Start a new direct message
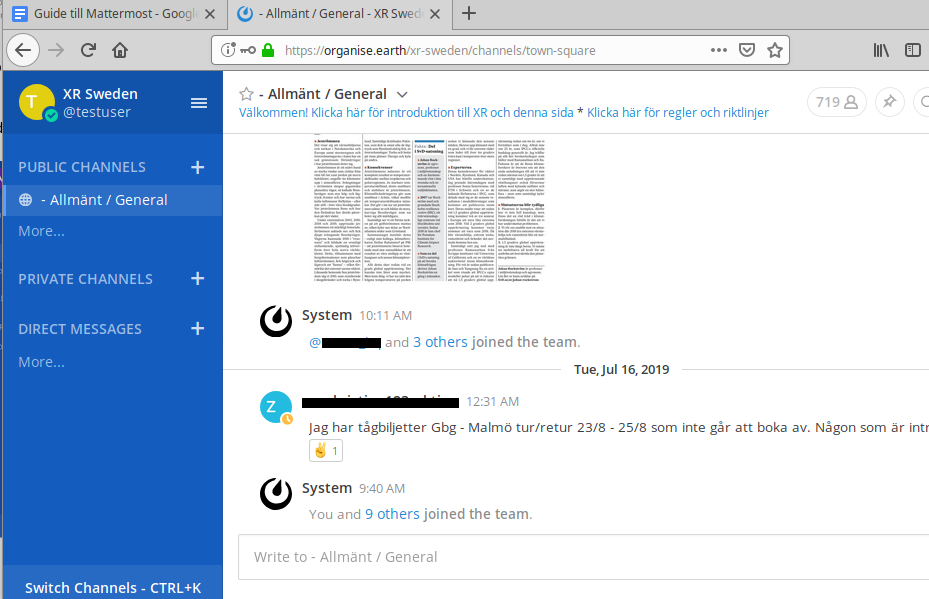Viewport: 929px width, 599px height. (x=198, y=328)
